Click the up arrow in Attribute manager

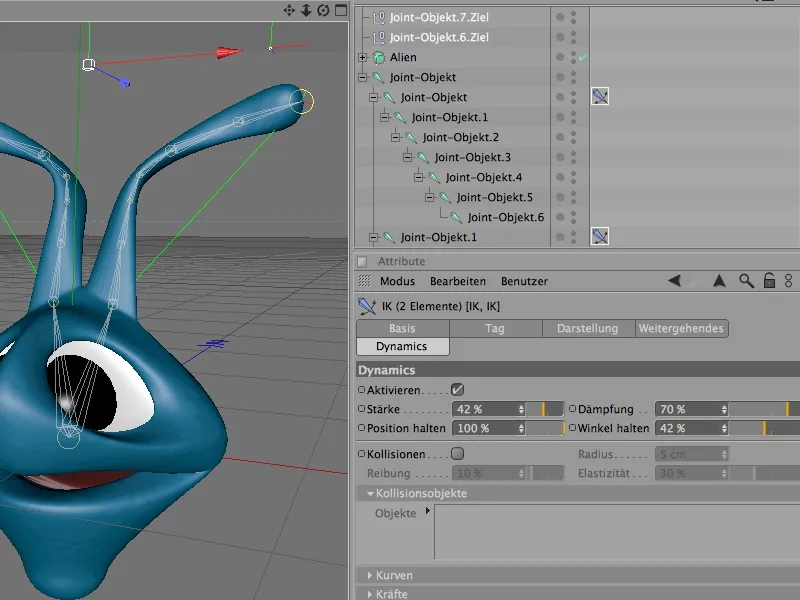pos(719,281)
